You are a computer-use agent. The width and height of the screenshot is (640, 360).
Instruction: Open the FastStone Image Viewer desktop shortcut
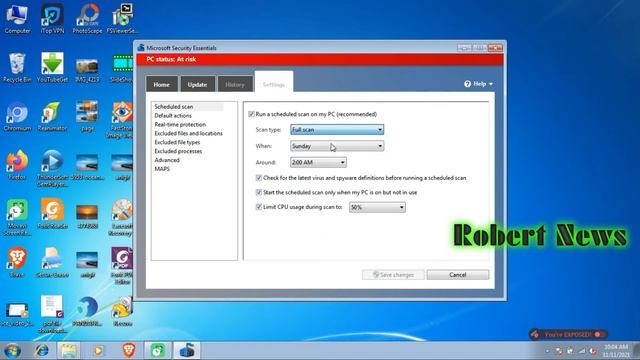click(122, 119)
